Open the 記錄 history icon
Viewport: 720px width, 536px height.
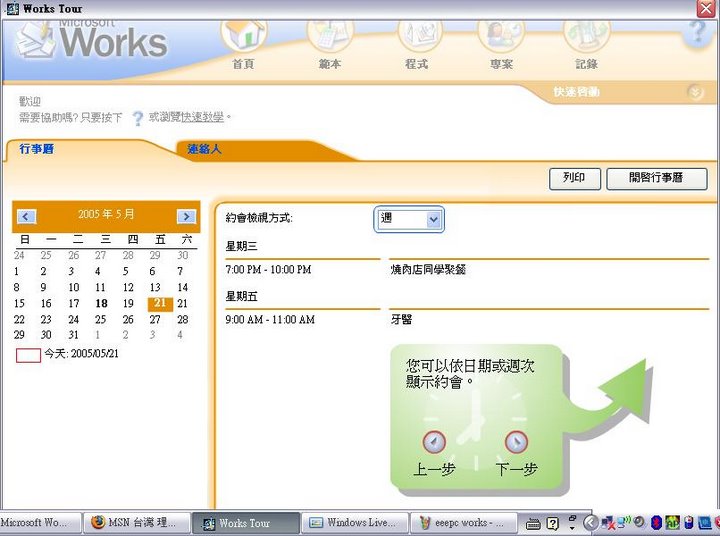click(x=587, y=35)
